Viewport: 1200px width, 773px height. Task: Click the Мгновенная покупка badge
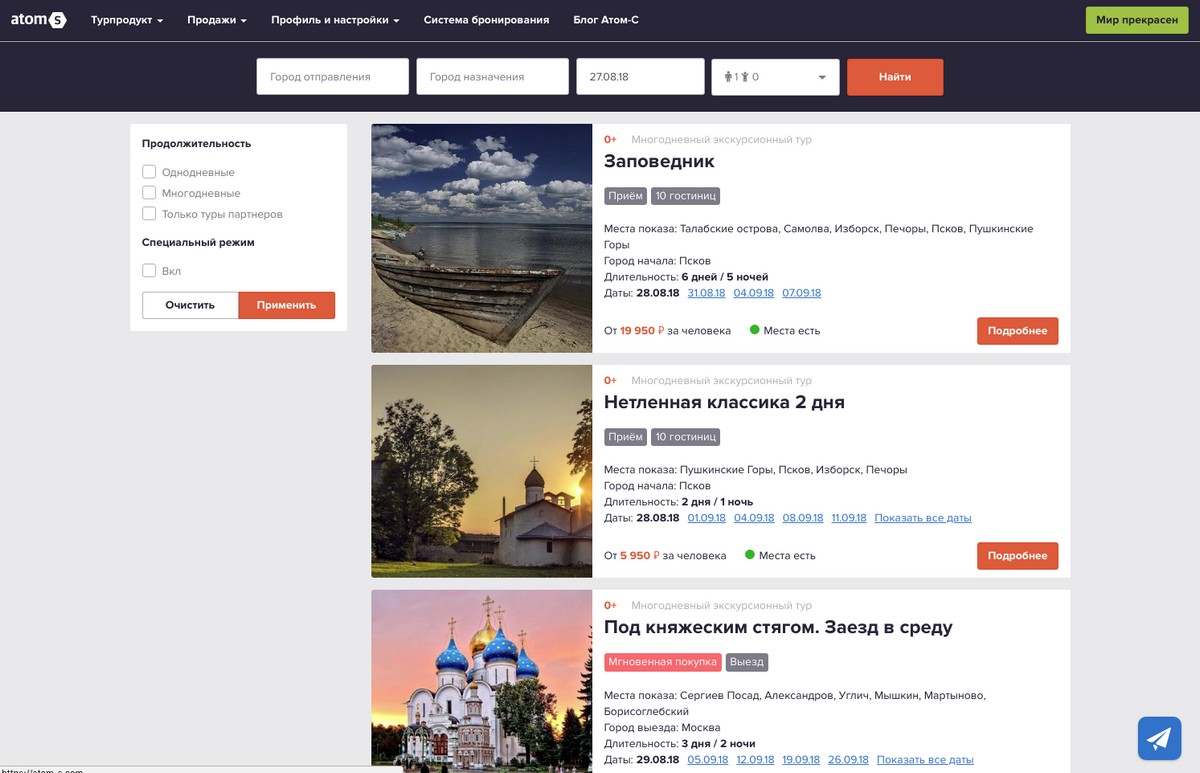tap(663, 662)
